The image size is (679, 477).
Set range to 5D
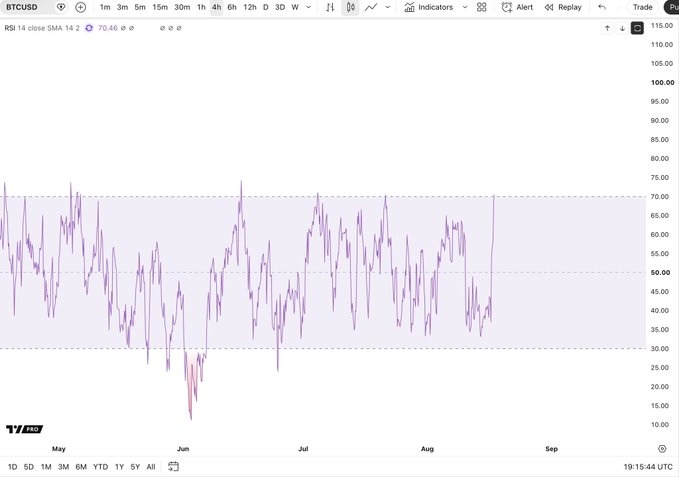pyautogui.click(x=29, y=467)
